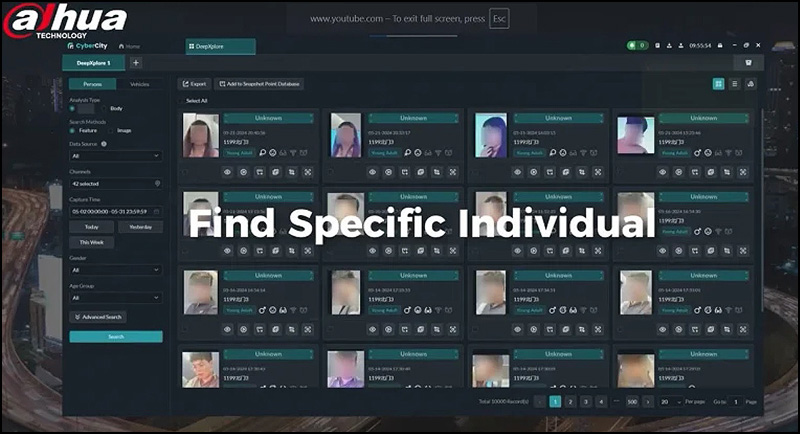Click the Capture Time date range field
The image size is (800, 434).
coord(116,211)
